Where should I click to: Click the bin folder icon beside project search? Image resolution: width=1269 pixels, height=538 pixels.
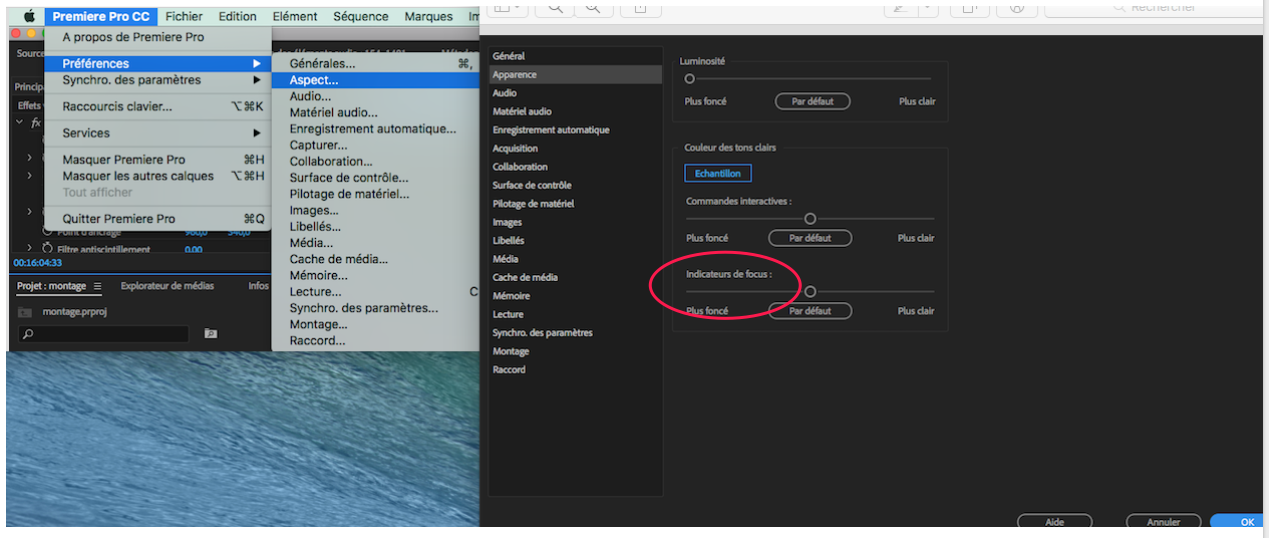tap(211, 334)
